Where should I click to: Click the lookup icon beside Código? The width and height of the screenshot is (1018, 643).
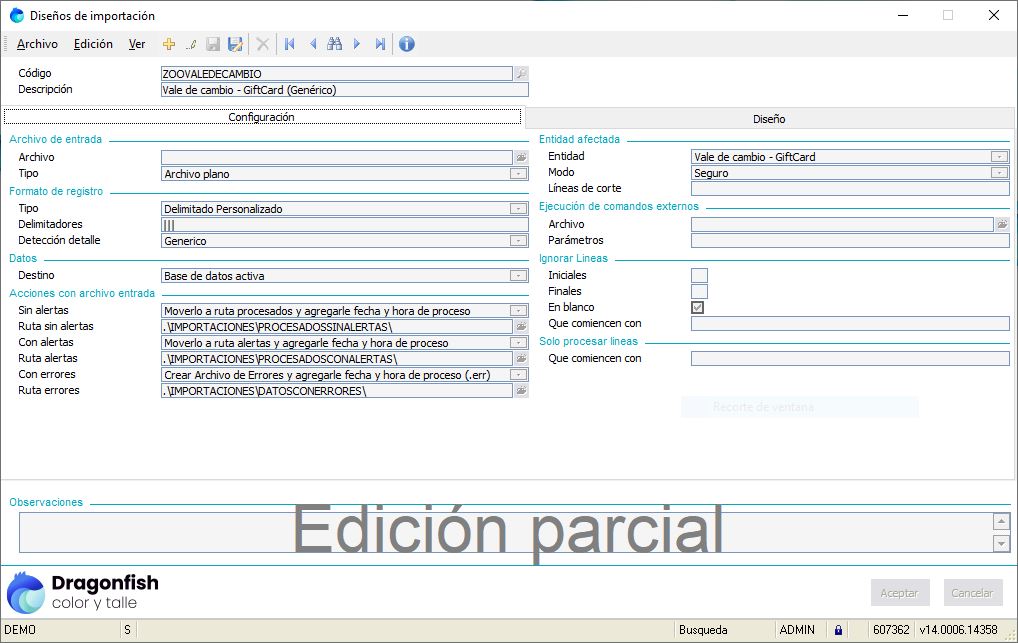(x=521, y=73)
